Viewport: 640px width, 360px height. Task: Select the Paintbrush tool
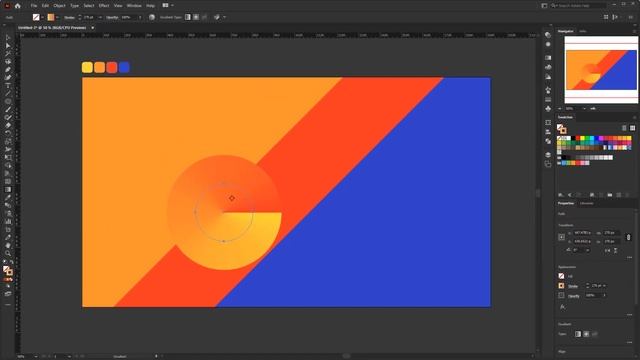pos(8,109)
